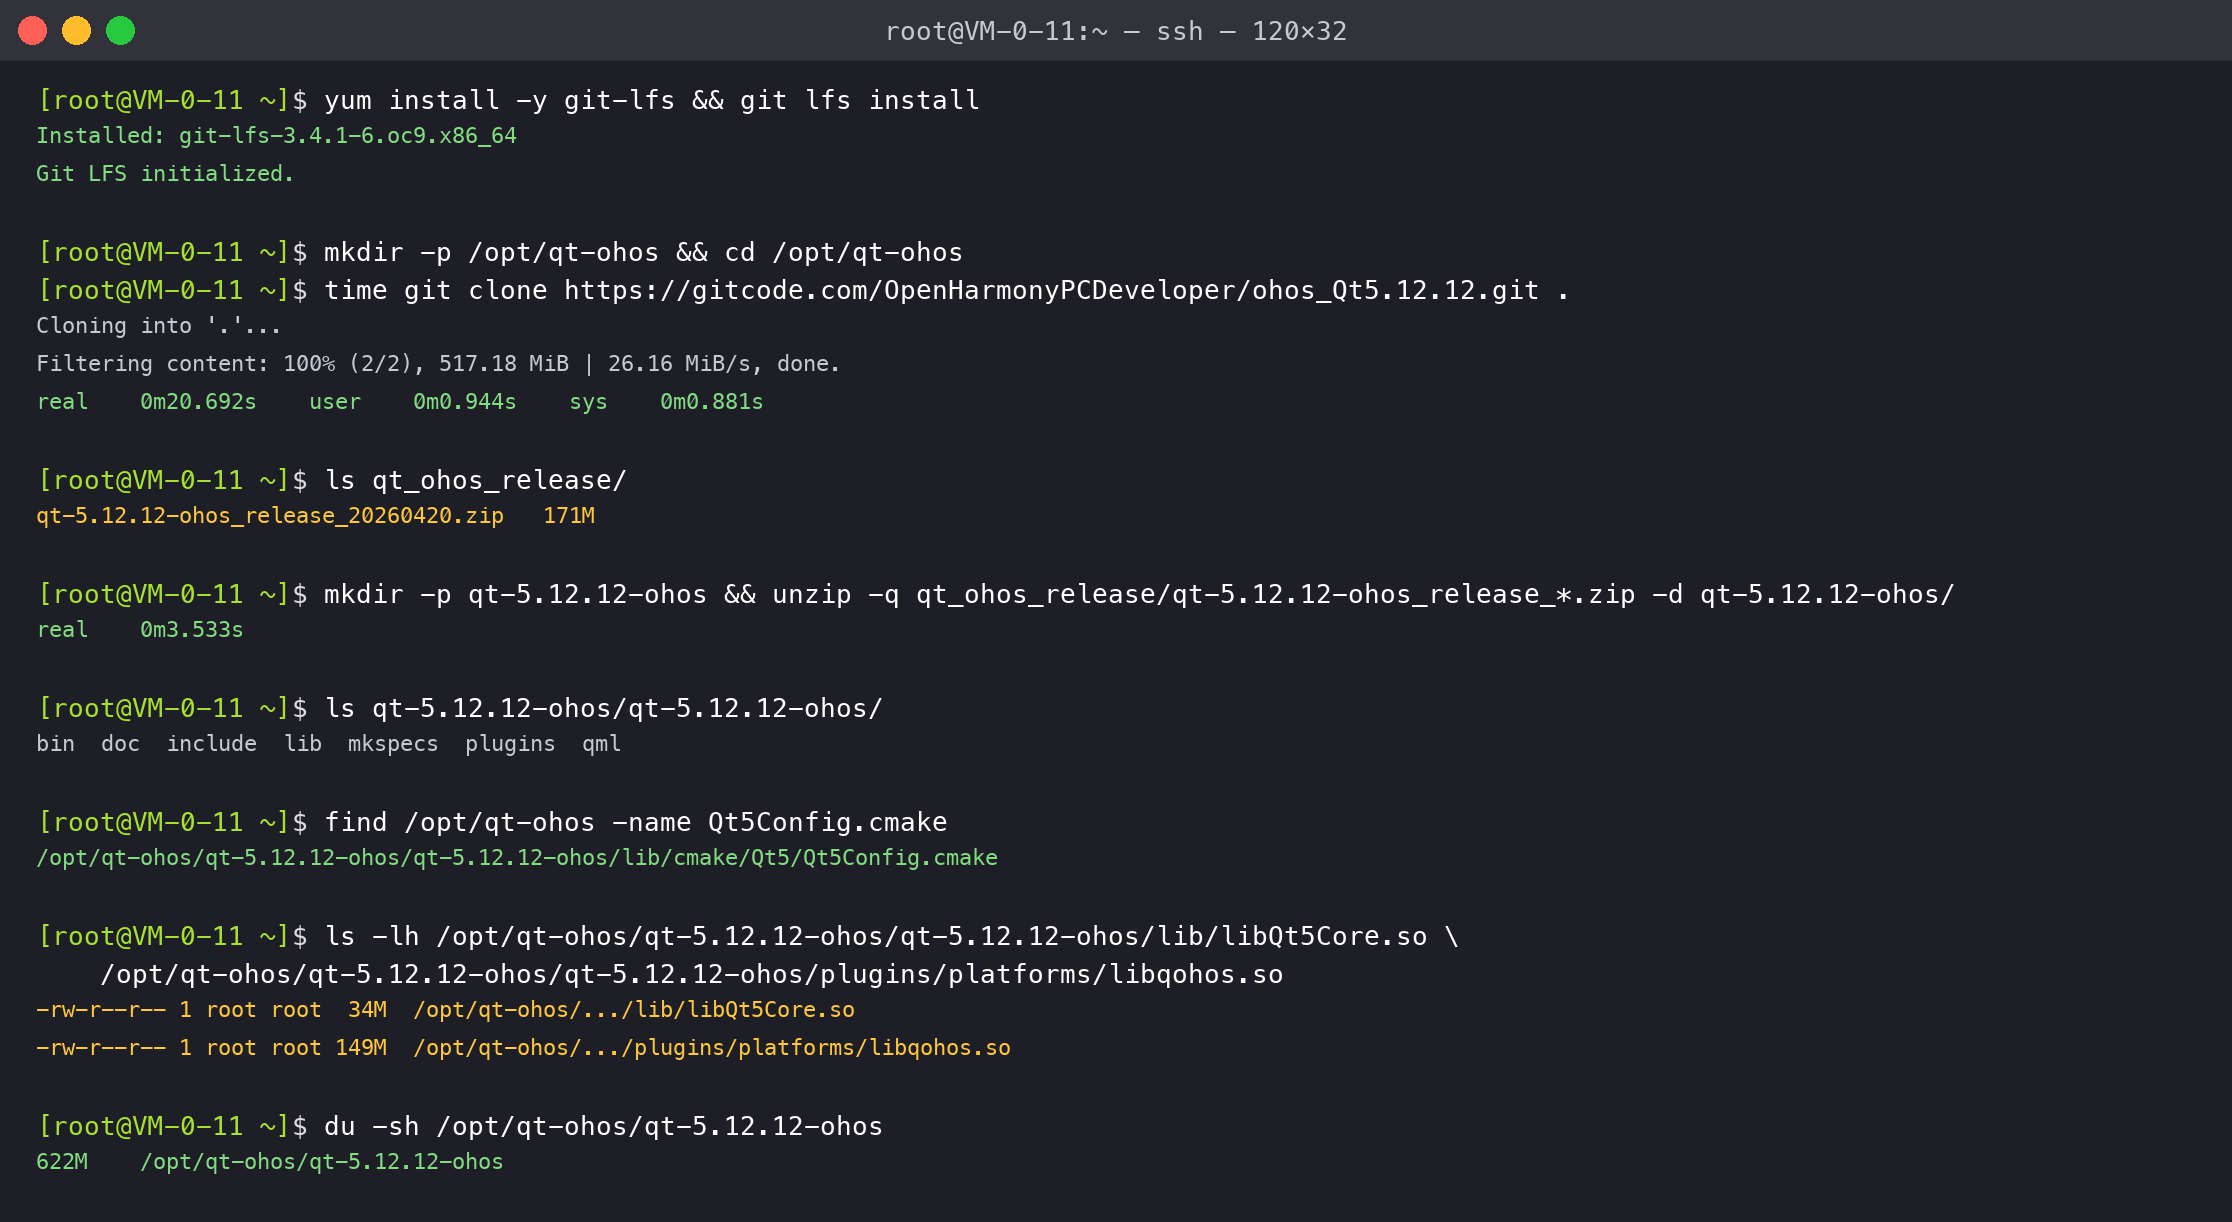
Task: Select the 'include' directory name
Action: point(211,744)
